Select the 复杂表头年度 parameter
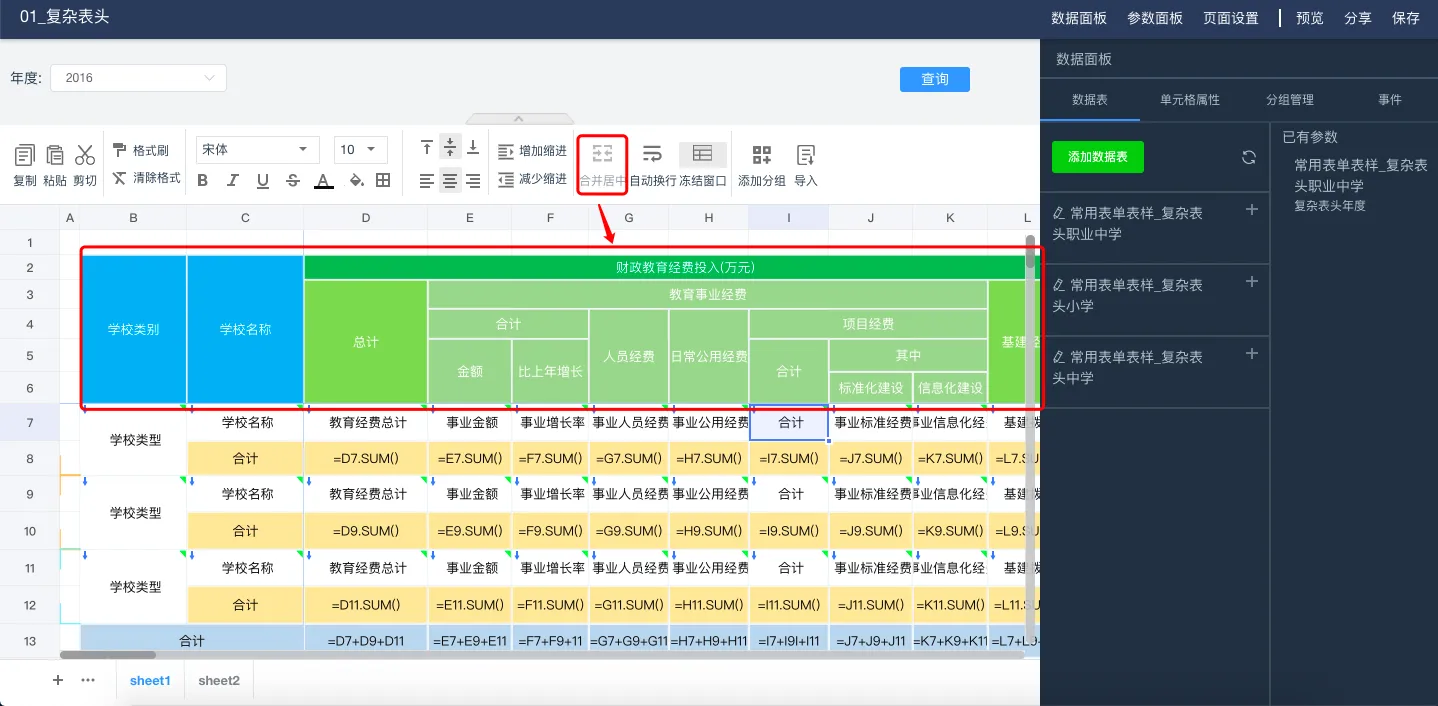Viewport: 1438px width, 706px height. pos(1330,206)
